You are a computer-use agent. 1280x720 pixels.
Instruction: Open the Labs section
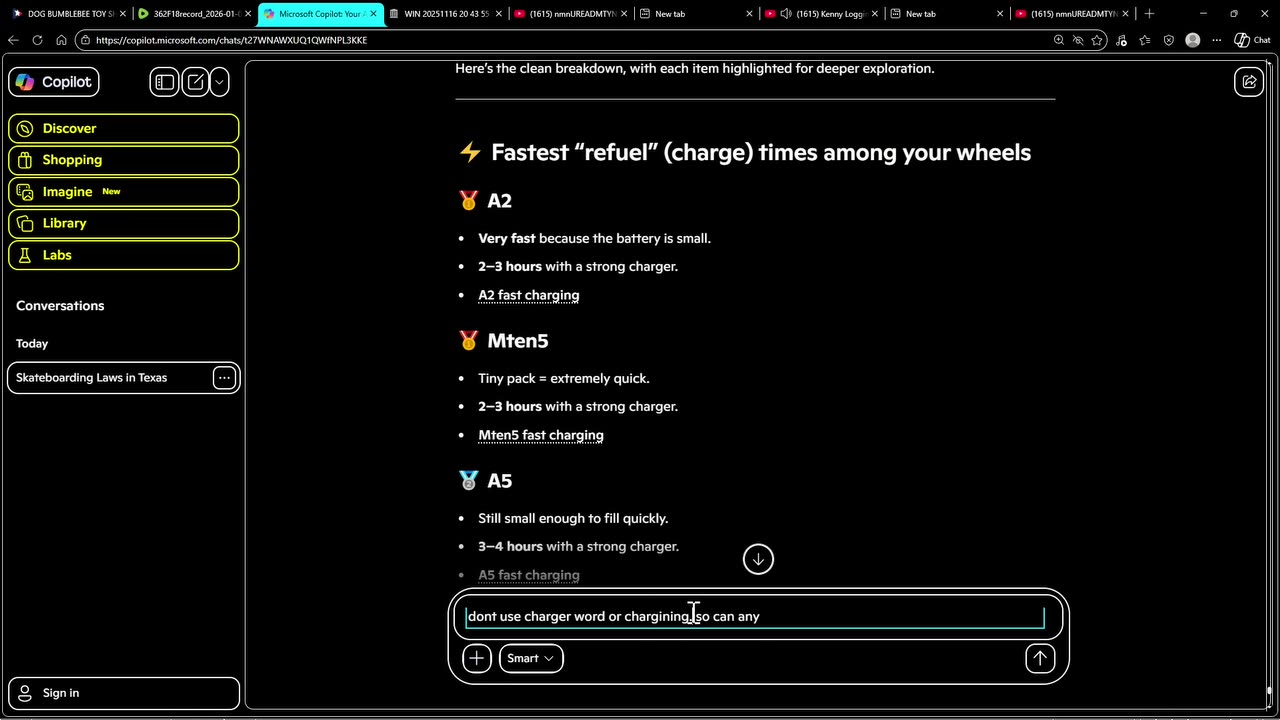[124, 255]
